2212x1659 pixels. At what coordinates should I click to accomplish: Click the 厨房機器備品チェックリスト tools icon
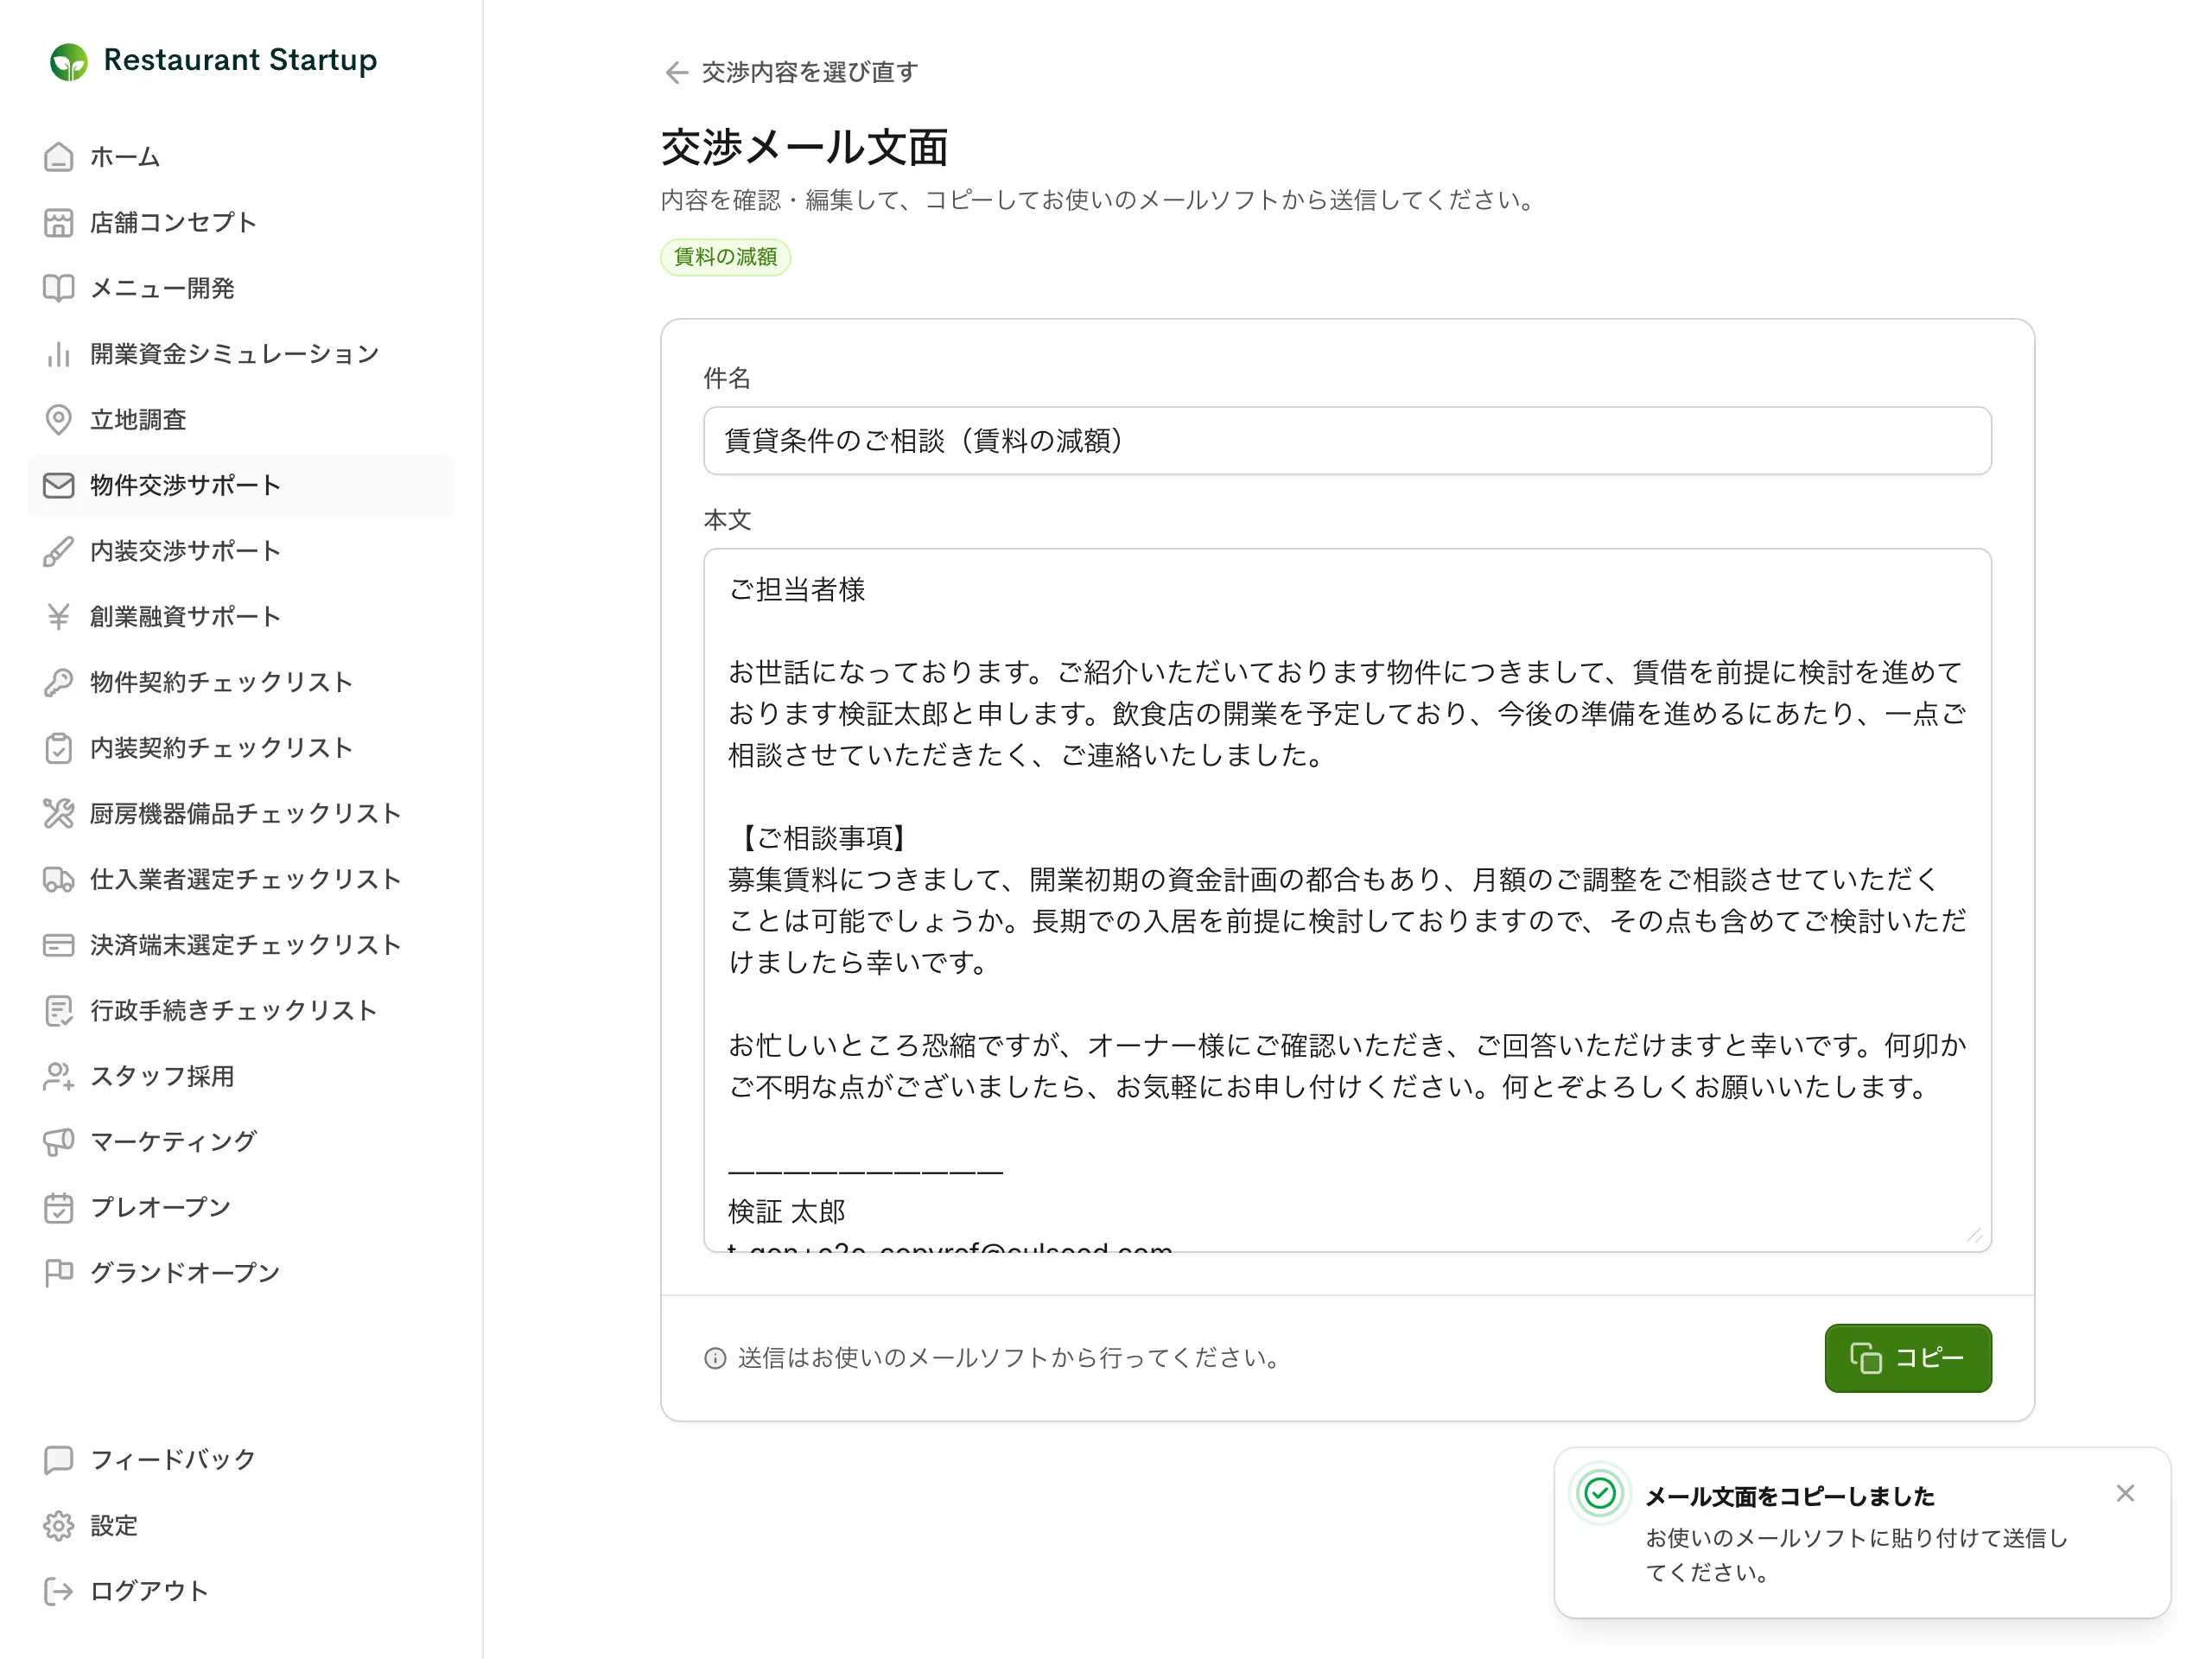59,814
